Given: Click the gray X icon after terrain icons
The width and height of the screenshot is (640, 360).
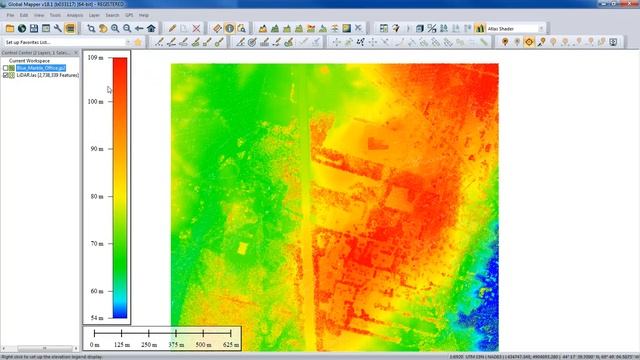Looking at the screenshot, I should pos(358,28).
